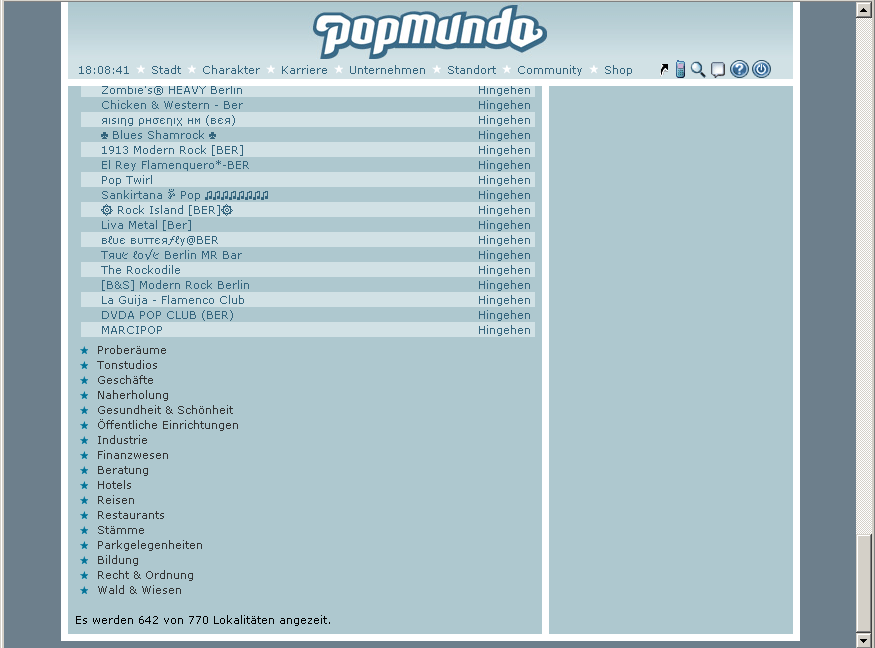Open the Standort menu
The width and height of the screenshot is (875, 648).
[472, 70]
